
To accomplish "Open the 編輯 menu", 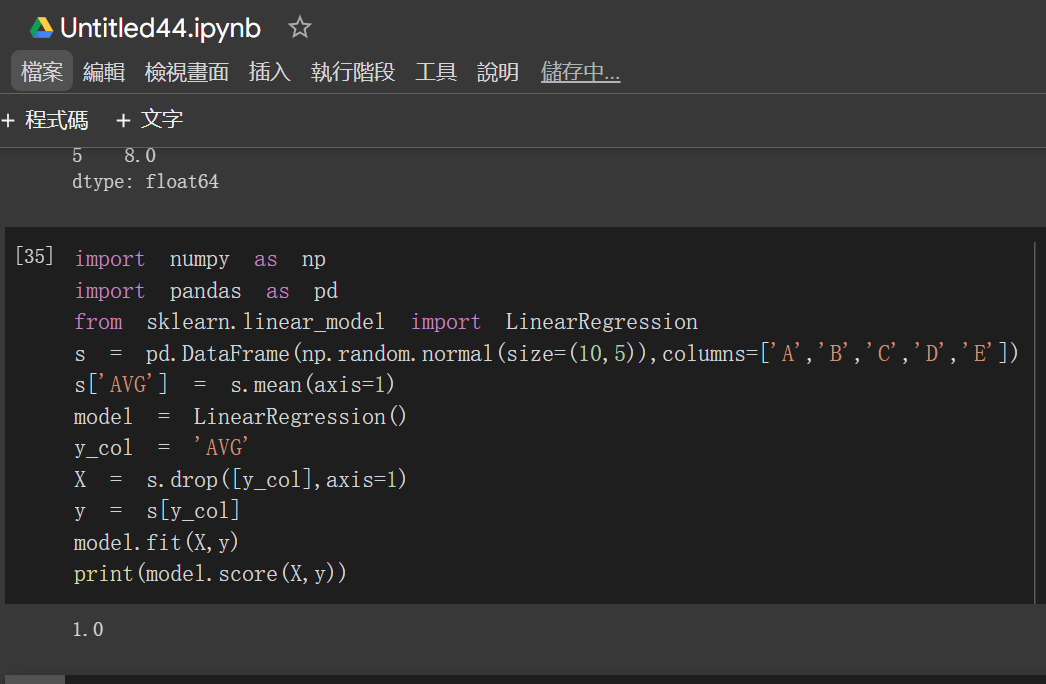I will coord(104,71).
